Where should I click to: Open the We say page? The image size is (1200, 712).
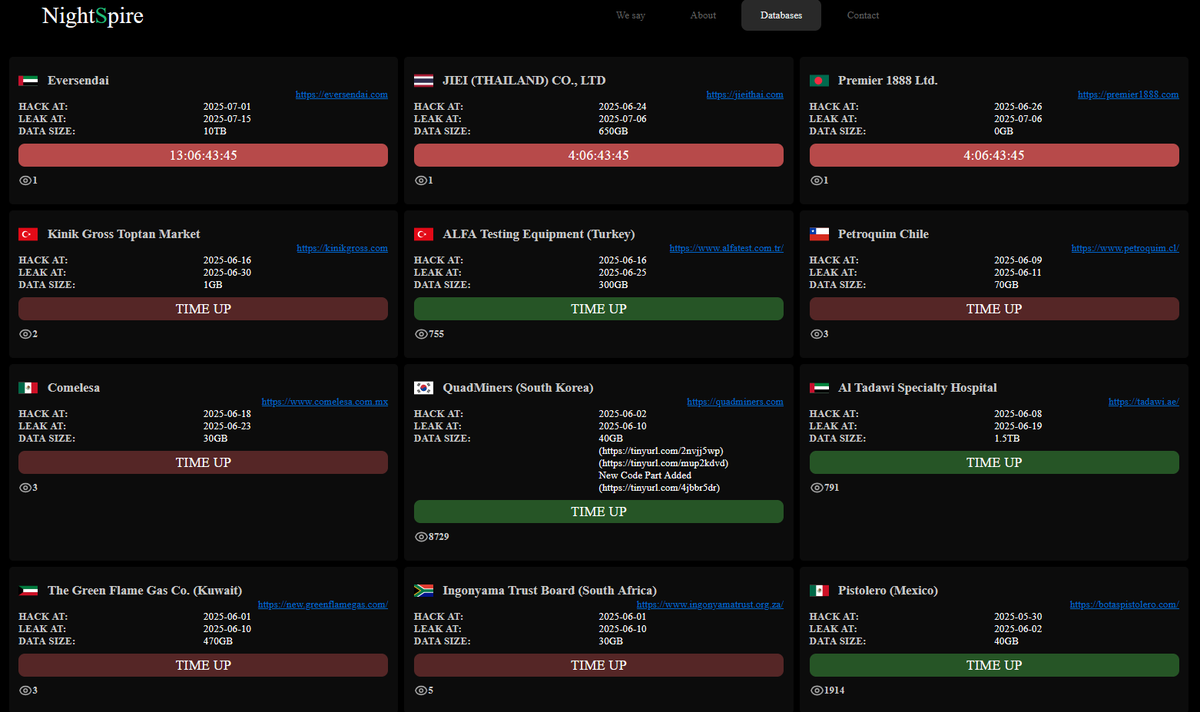point(630,16)
